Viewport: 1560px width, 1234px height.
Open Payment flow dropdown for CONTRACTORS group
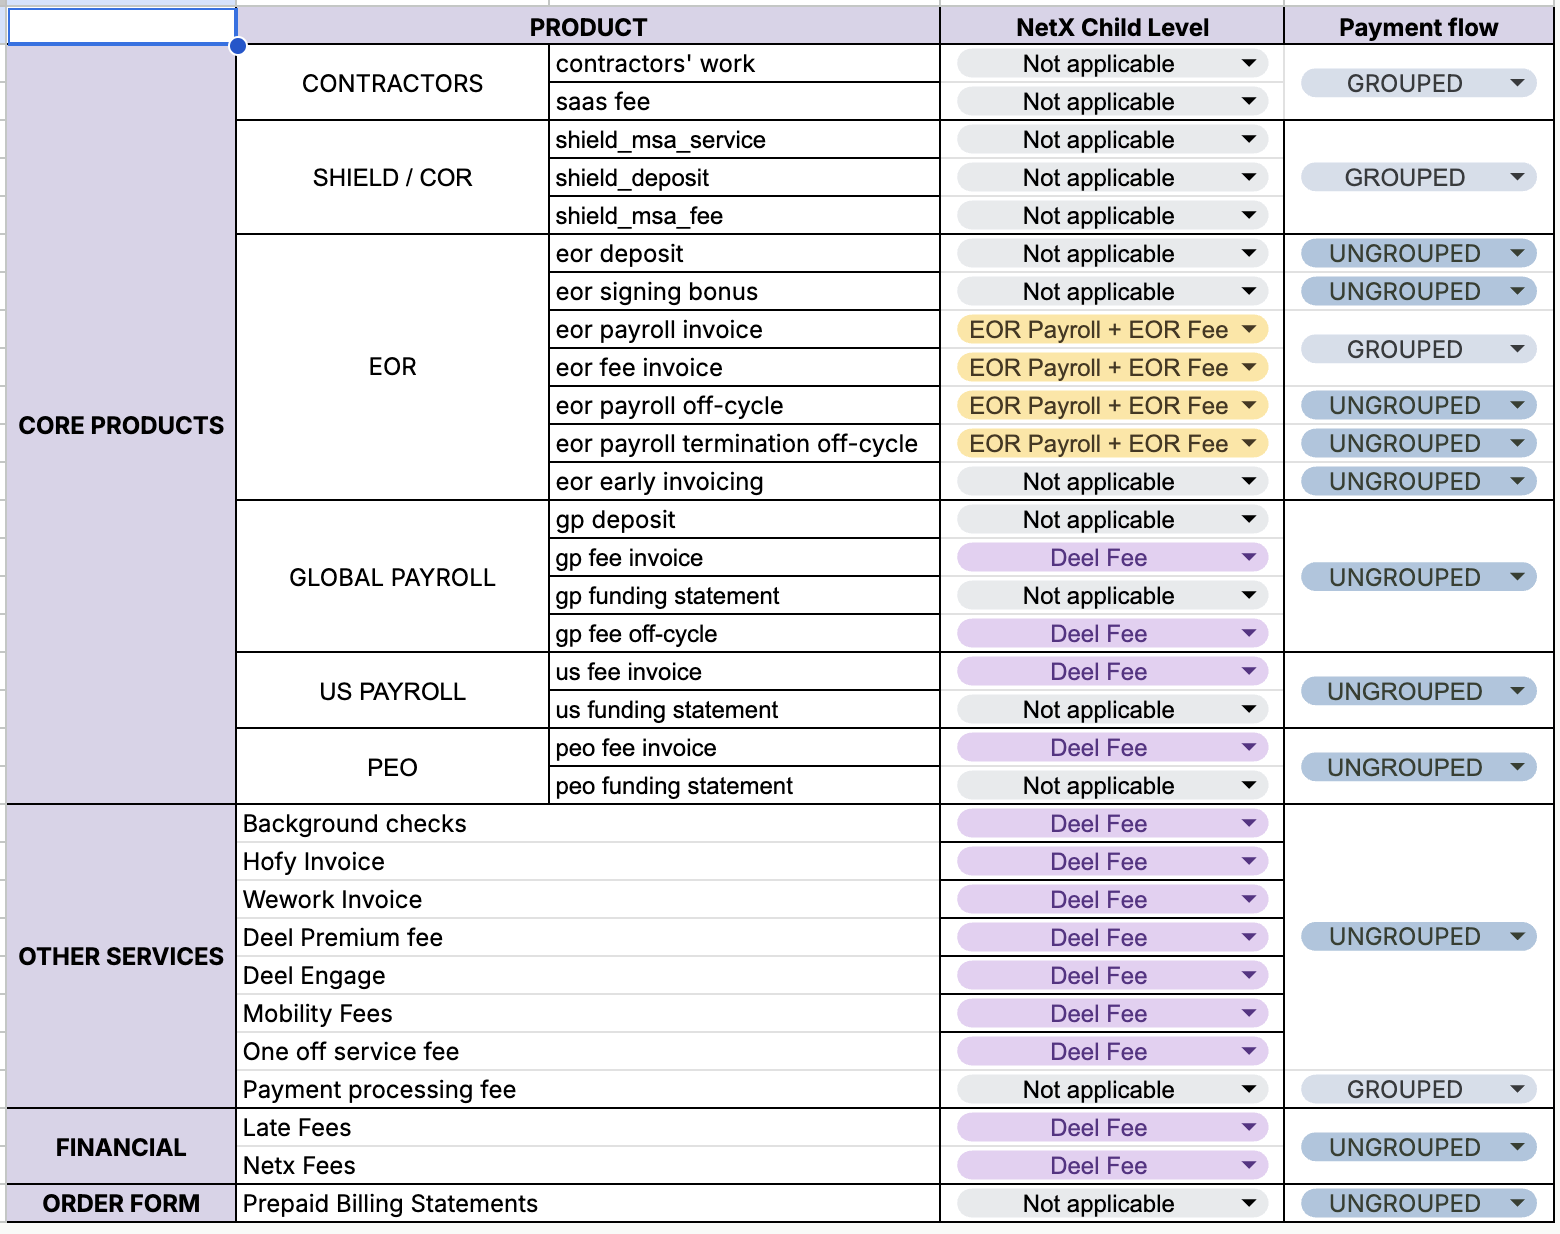pos(1517,83)
